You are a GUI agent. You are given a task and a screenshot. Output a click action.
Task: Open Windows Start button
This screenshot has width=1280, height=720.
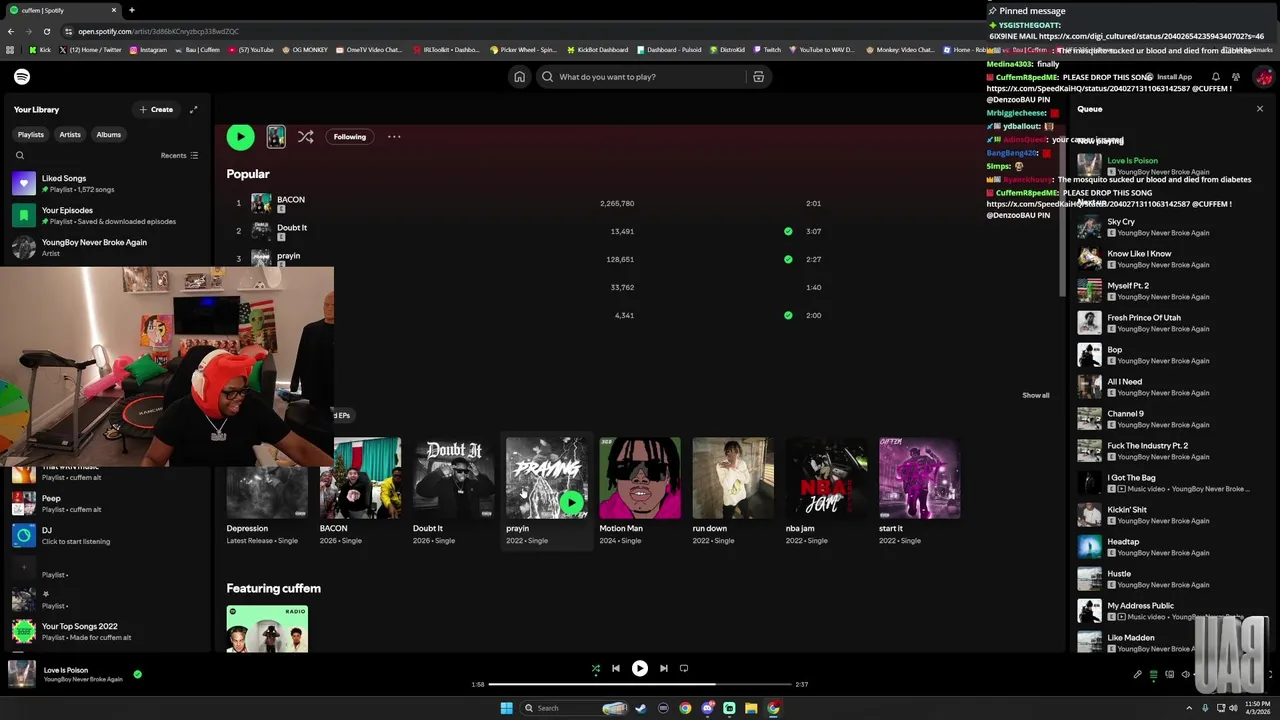pyautogui.click(x=507, y=708)
